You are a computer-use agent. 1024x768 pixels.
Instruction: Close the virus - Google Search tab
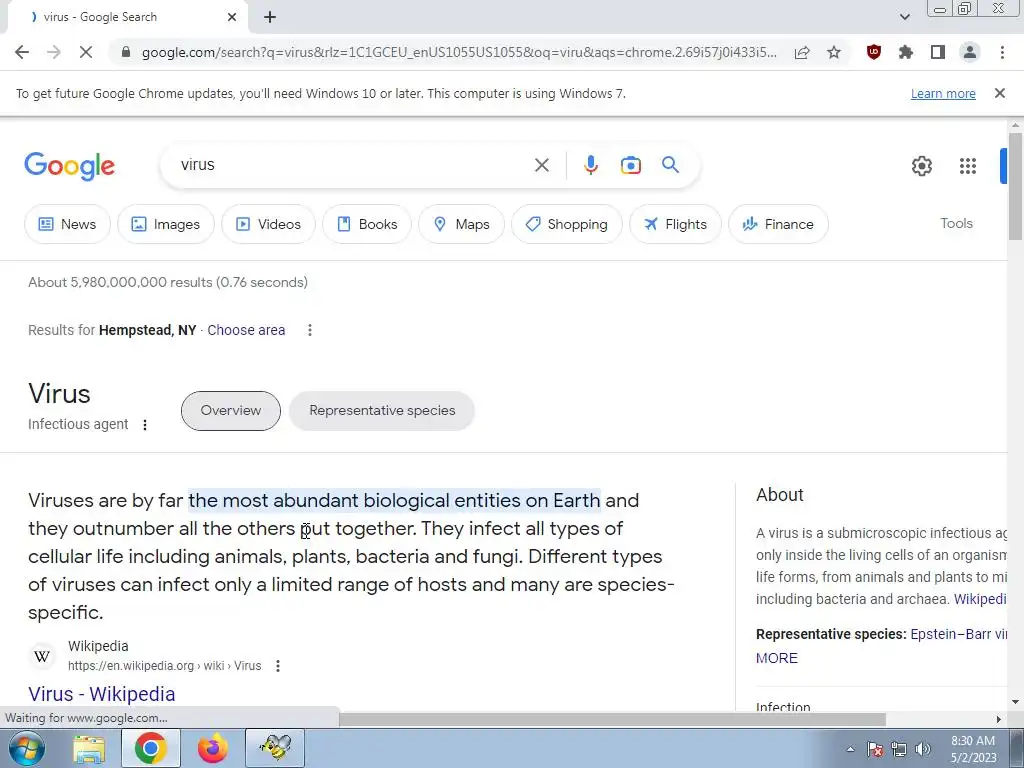(x=232, y=17)
